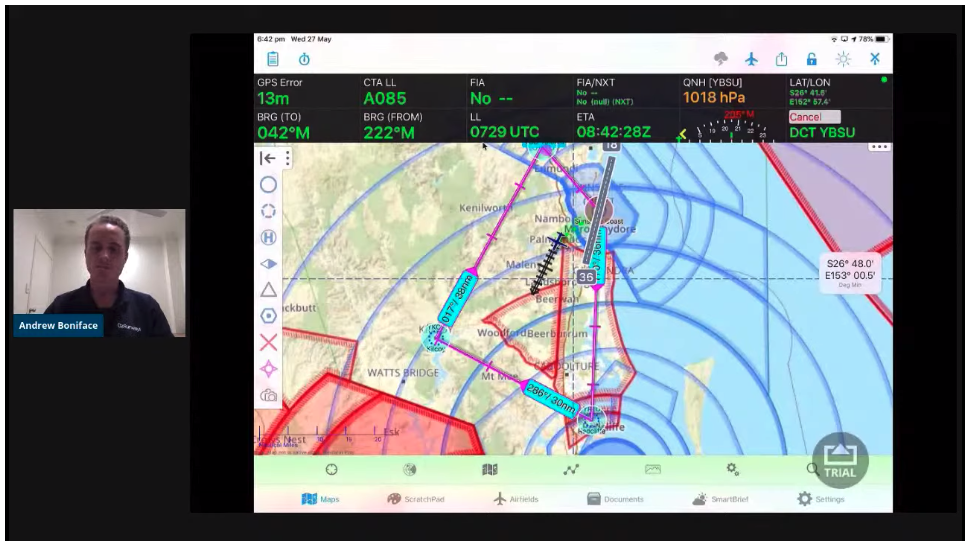Open the weather storm cloud overlay
Viewport: 969px width, 544px height.
click(720, 60)
